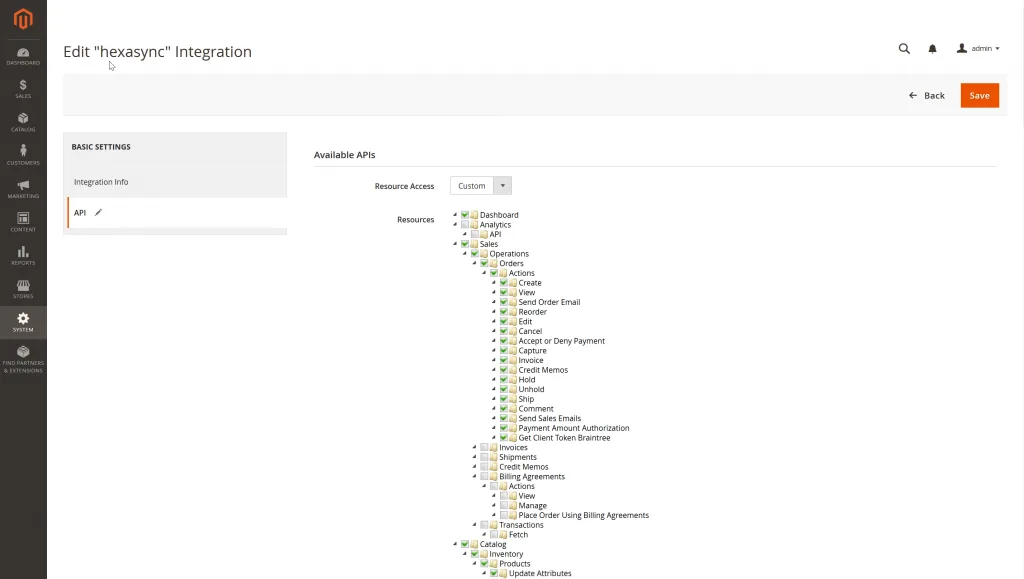Select Payment Amount Authorization item
The height and width of the screenshot is (579, 1024).
coord(574,428)
